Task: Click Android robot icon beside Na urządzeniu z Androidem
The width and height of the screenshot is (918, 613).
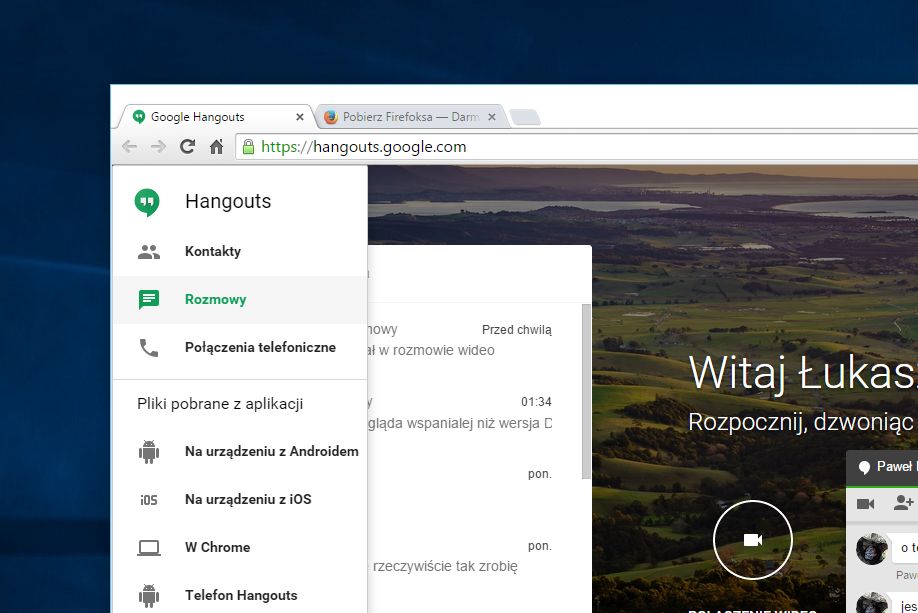Action: point(149,452)
